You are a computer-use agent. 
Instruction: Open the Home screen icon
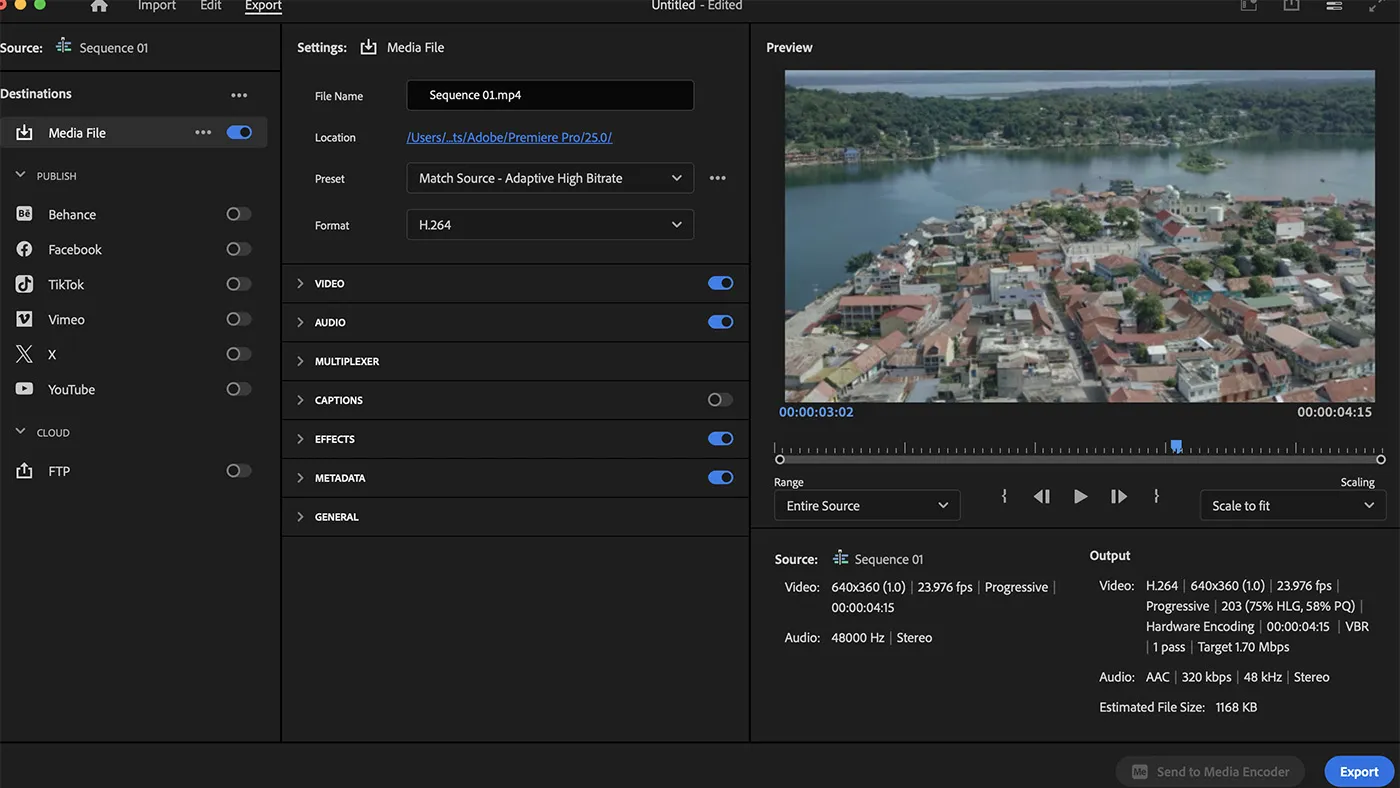point(99,6)
